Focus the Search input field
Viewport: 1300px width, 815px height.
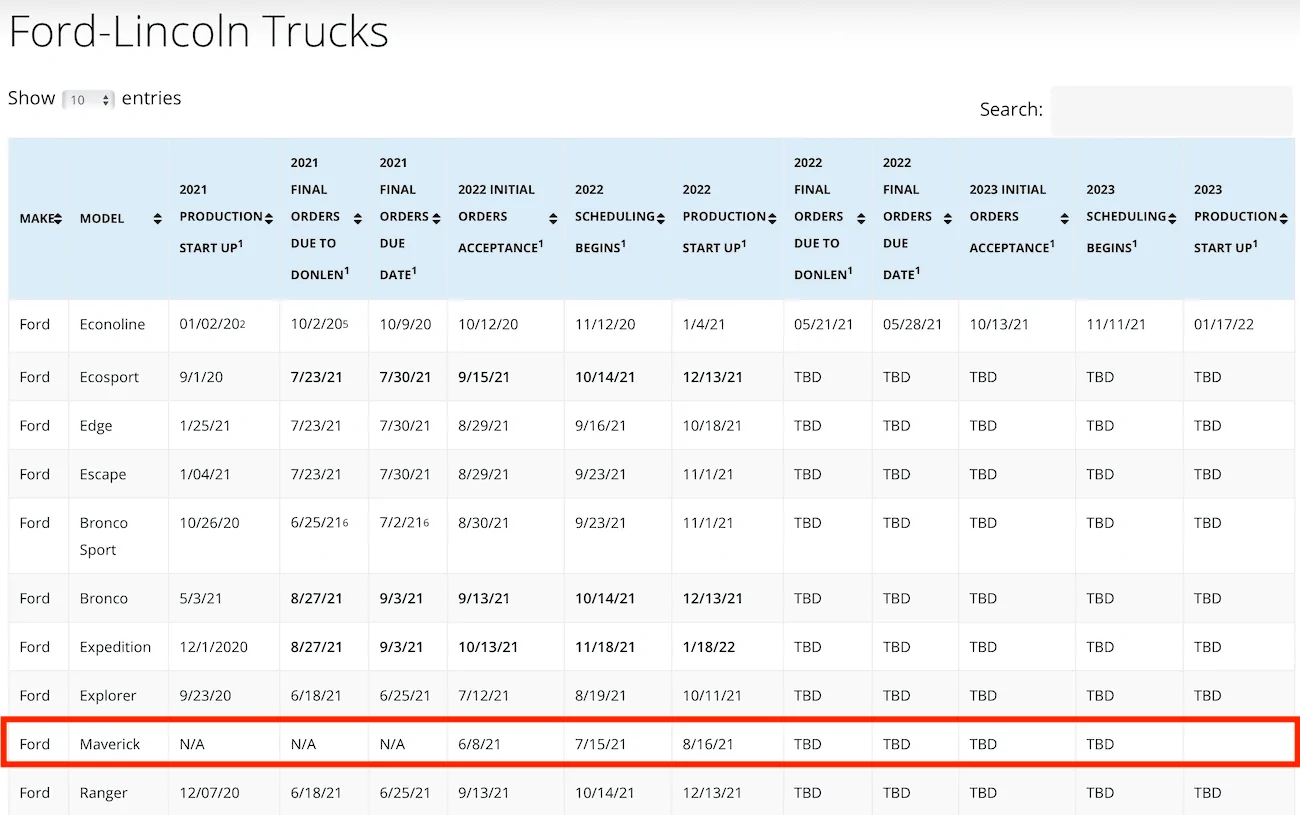coord(1171,110)
